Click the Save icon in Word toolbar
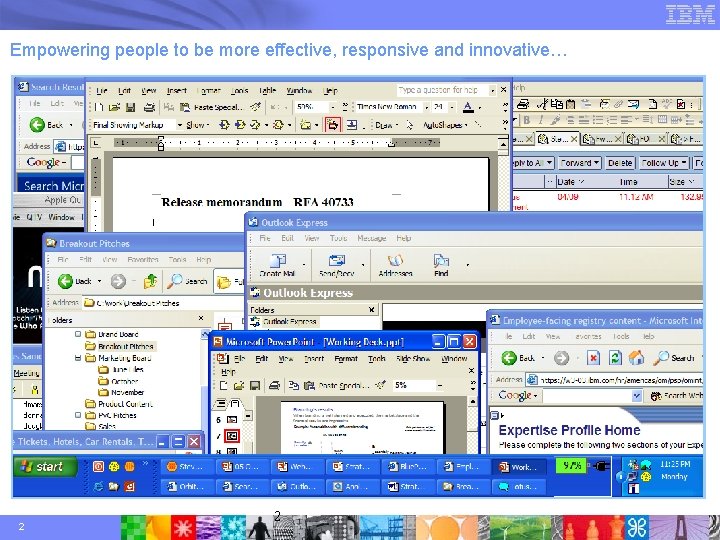Image resolution: width=720 pixels, height=540 pixels. tap(130, 107)
